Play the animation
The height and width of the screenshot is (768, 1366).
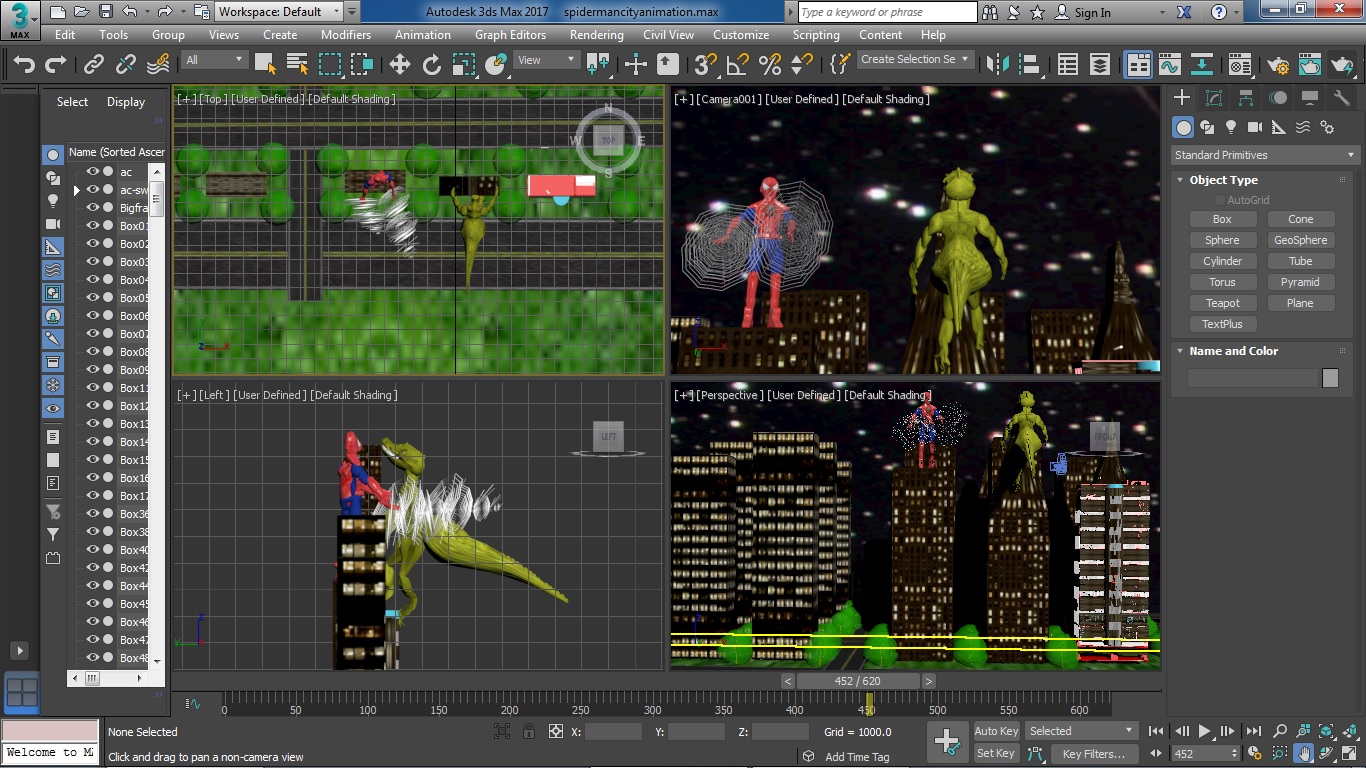pos(1205,731)
